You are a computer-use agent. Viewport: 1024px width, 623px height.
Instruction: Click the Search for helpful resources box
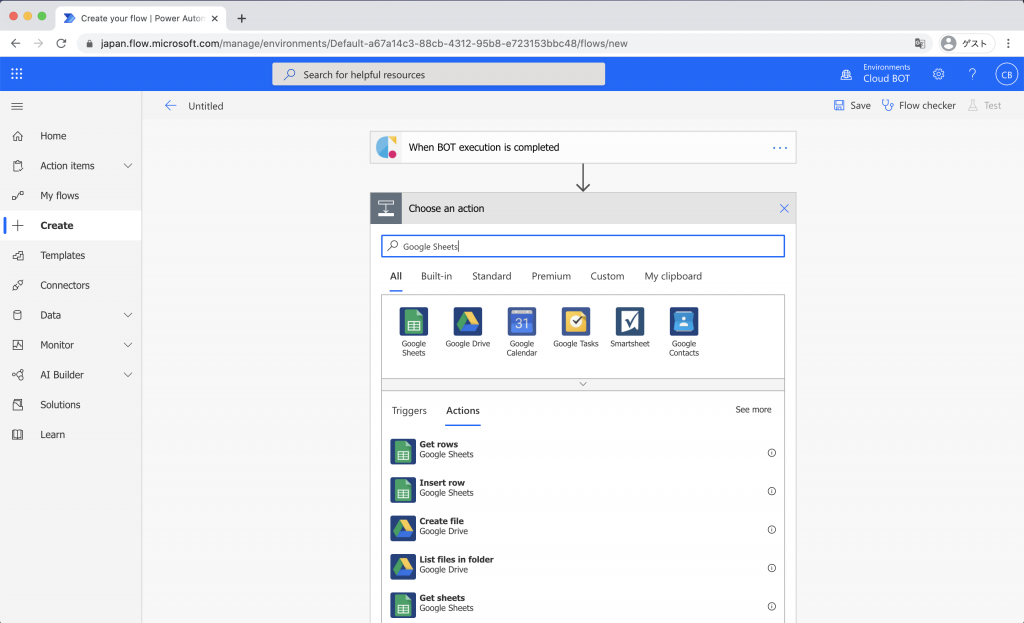click(438, 74)
